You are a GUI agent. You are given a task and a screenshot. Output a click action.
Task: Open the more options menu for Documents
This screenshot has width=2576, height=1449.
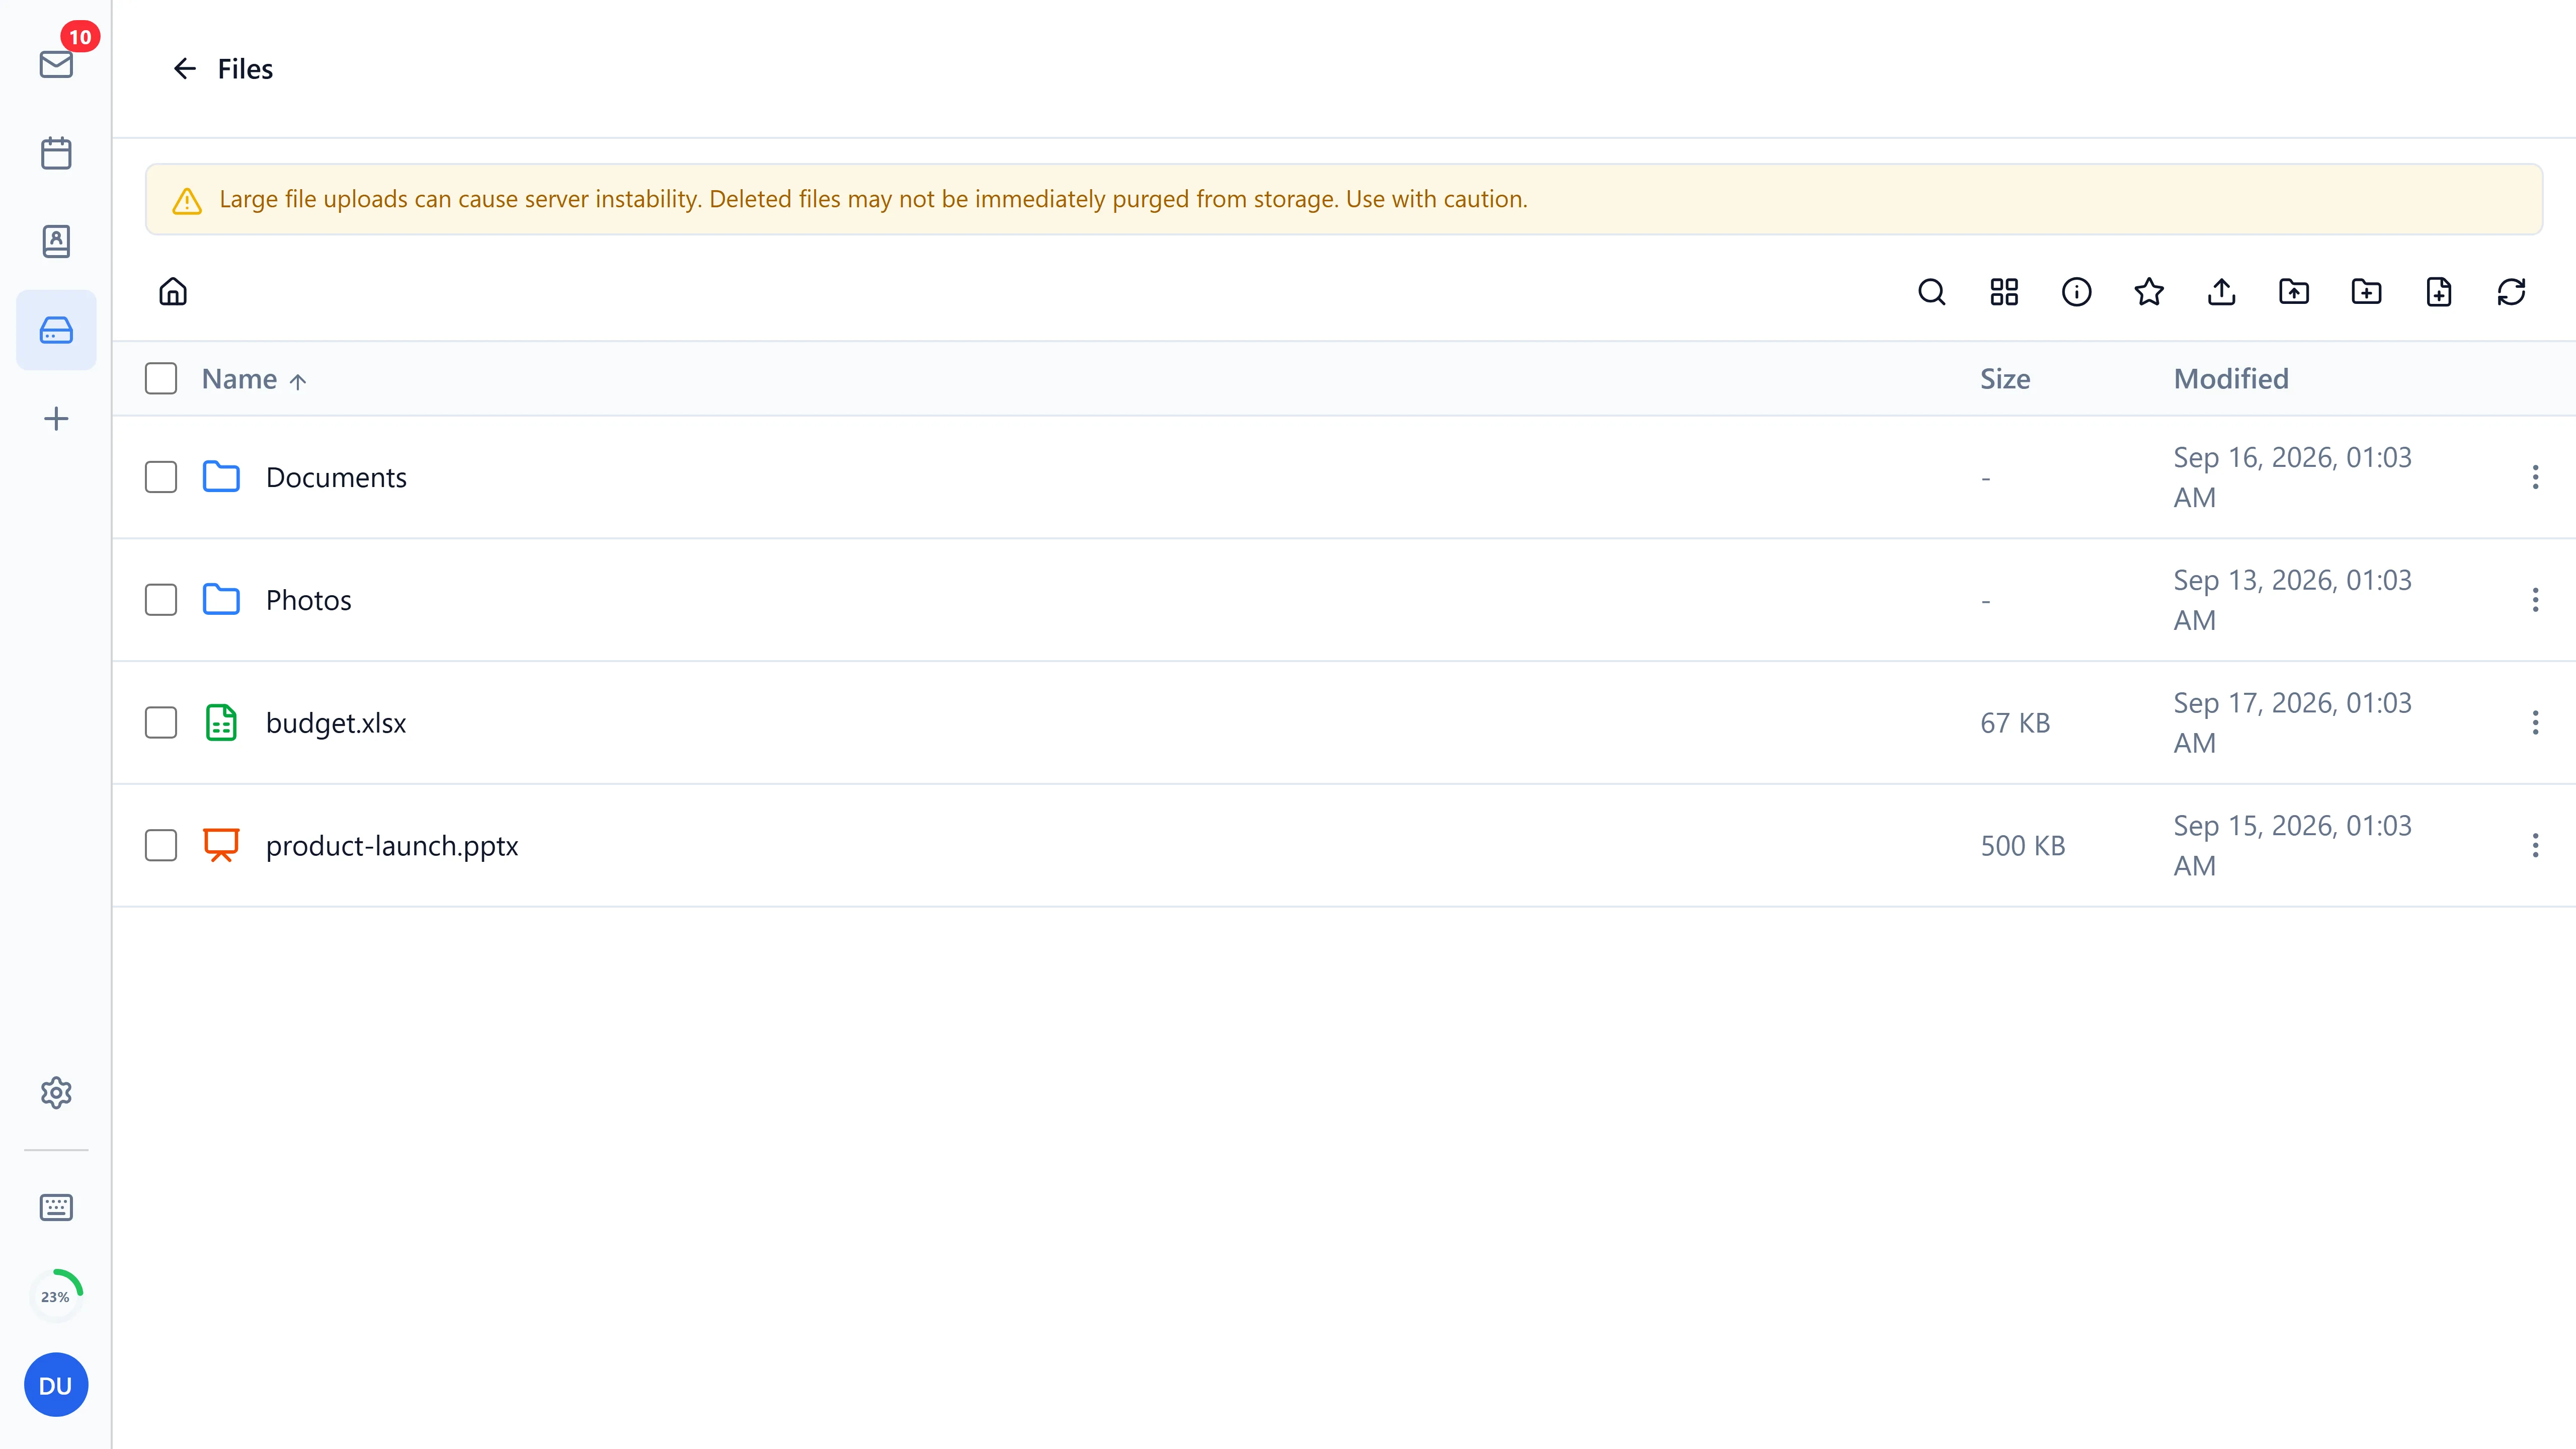coord(2535,477)
